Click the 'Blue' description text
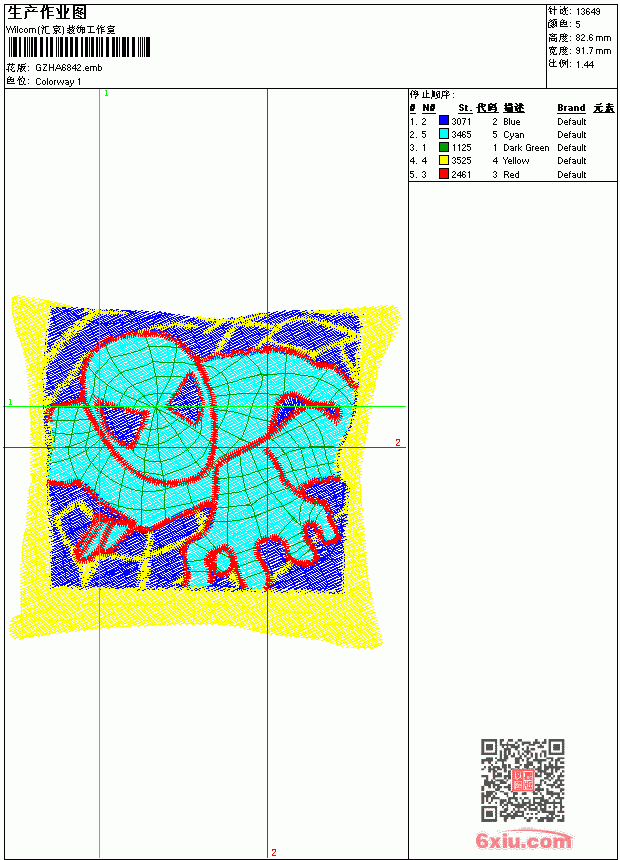 tap(511, 122)
